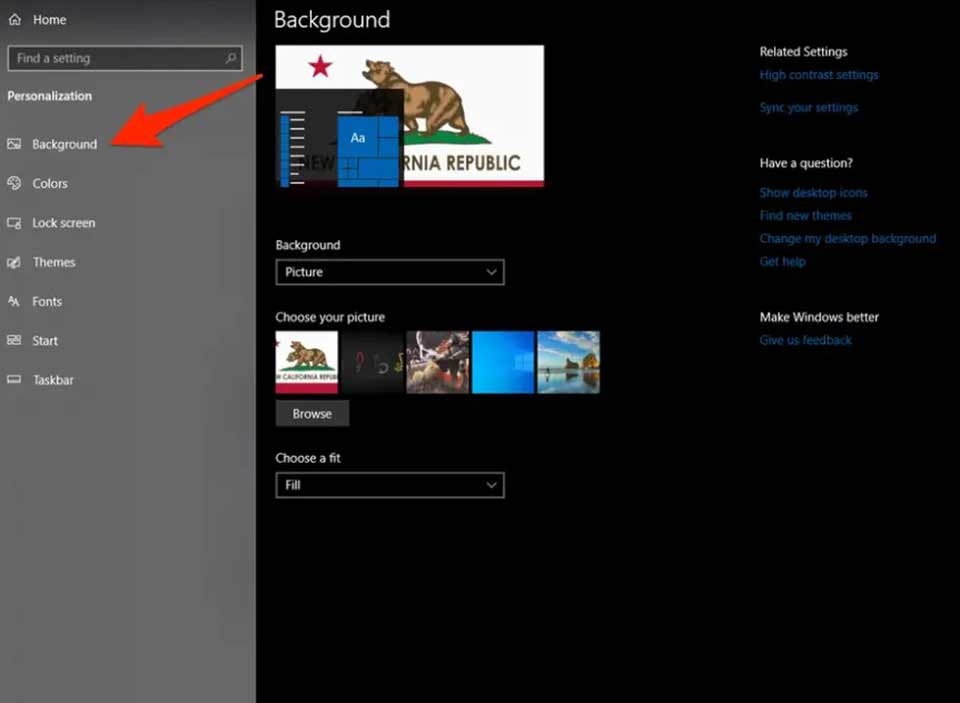Click the Taskbar bar icon

coord(14,380)
